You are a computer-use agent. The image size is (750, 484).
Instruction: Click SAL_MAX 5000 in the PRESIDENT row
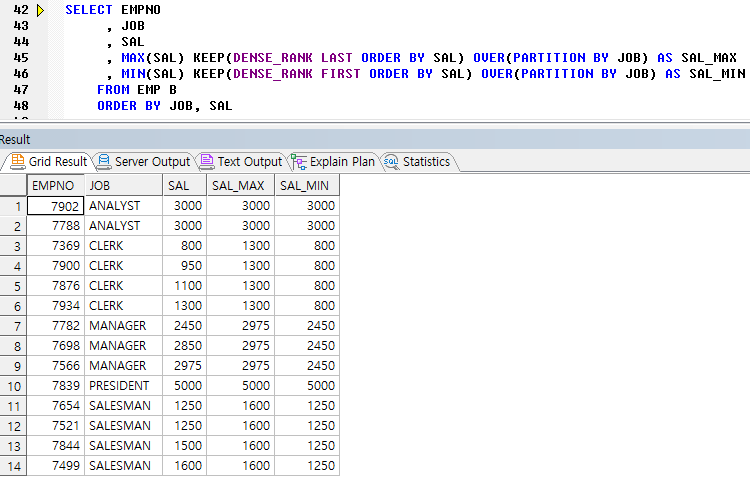pyautogui.click(x=241, y=386)
